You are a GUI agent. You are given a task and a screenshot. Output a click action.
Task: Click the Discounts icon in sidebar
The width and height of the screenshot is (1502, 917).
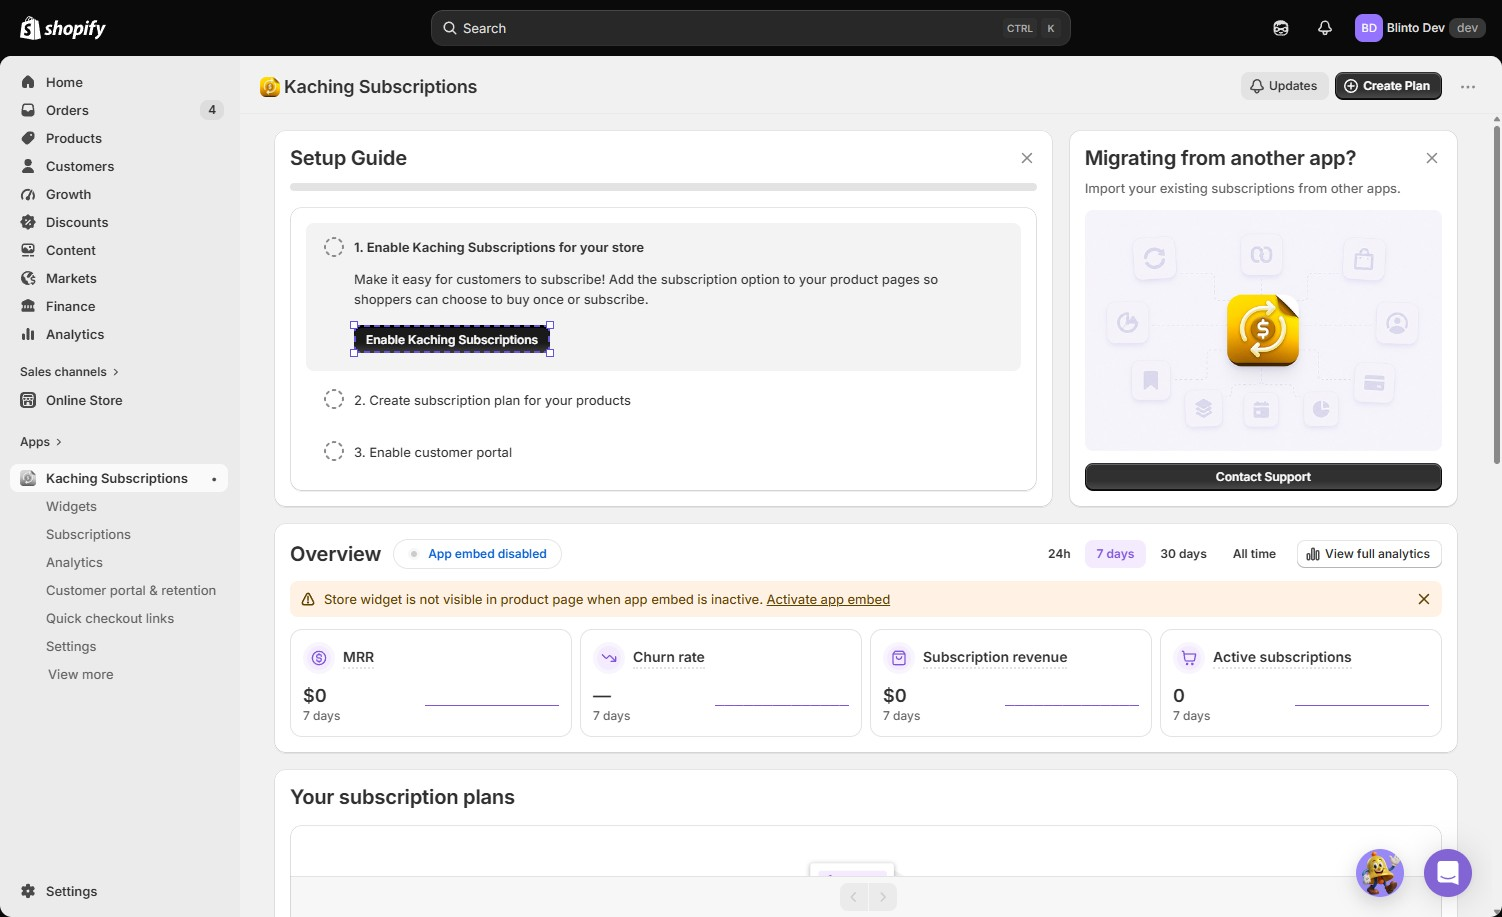click(28, 222)
